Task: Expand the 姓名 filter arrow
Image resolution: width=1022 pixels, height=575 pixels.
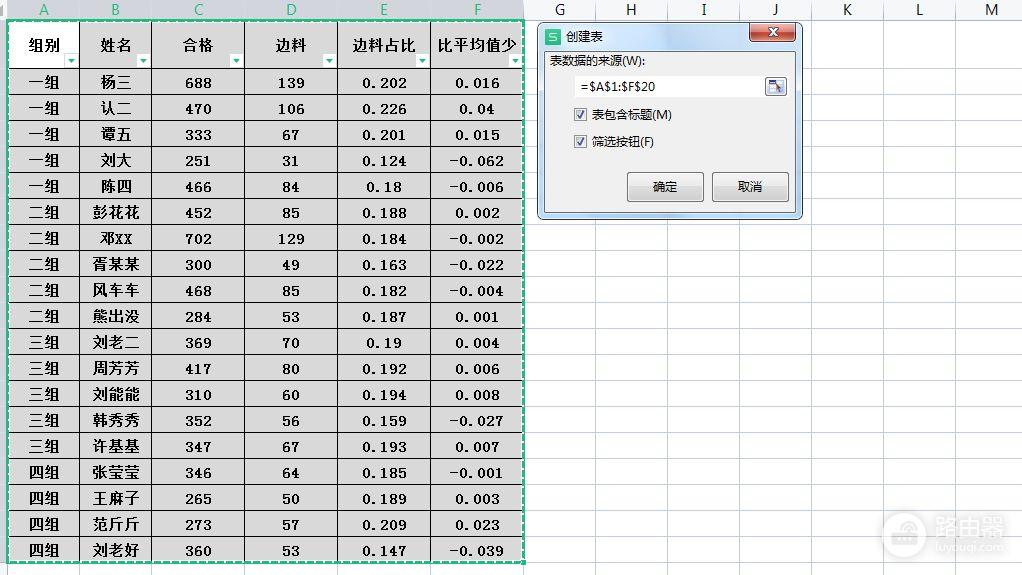Action: point(143,61)
